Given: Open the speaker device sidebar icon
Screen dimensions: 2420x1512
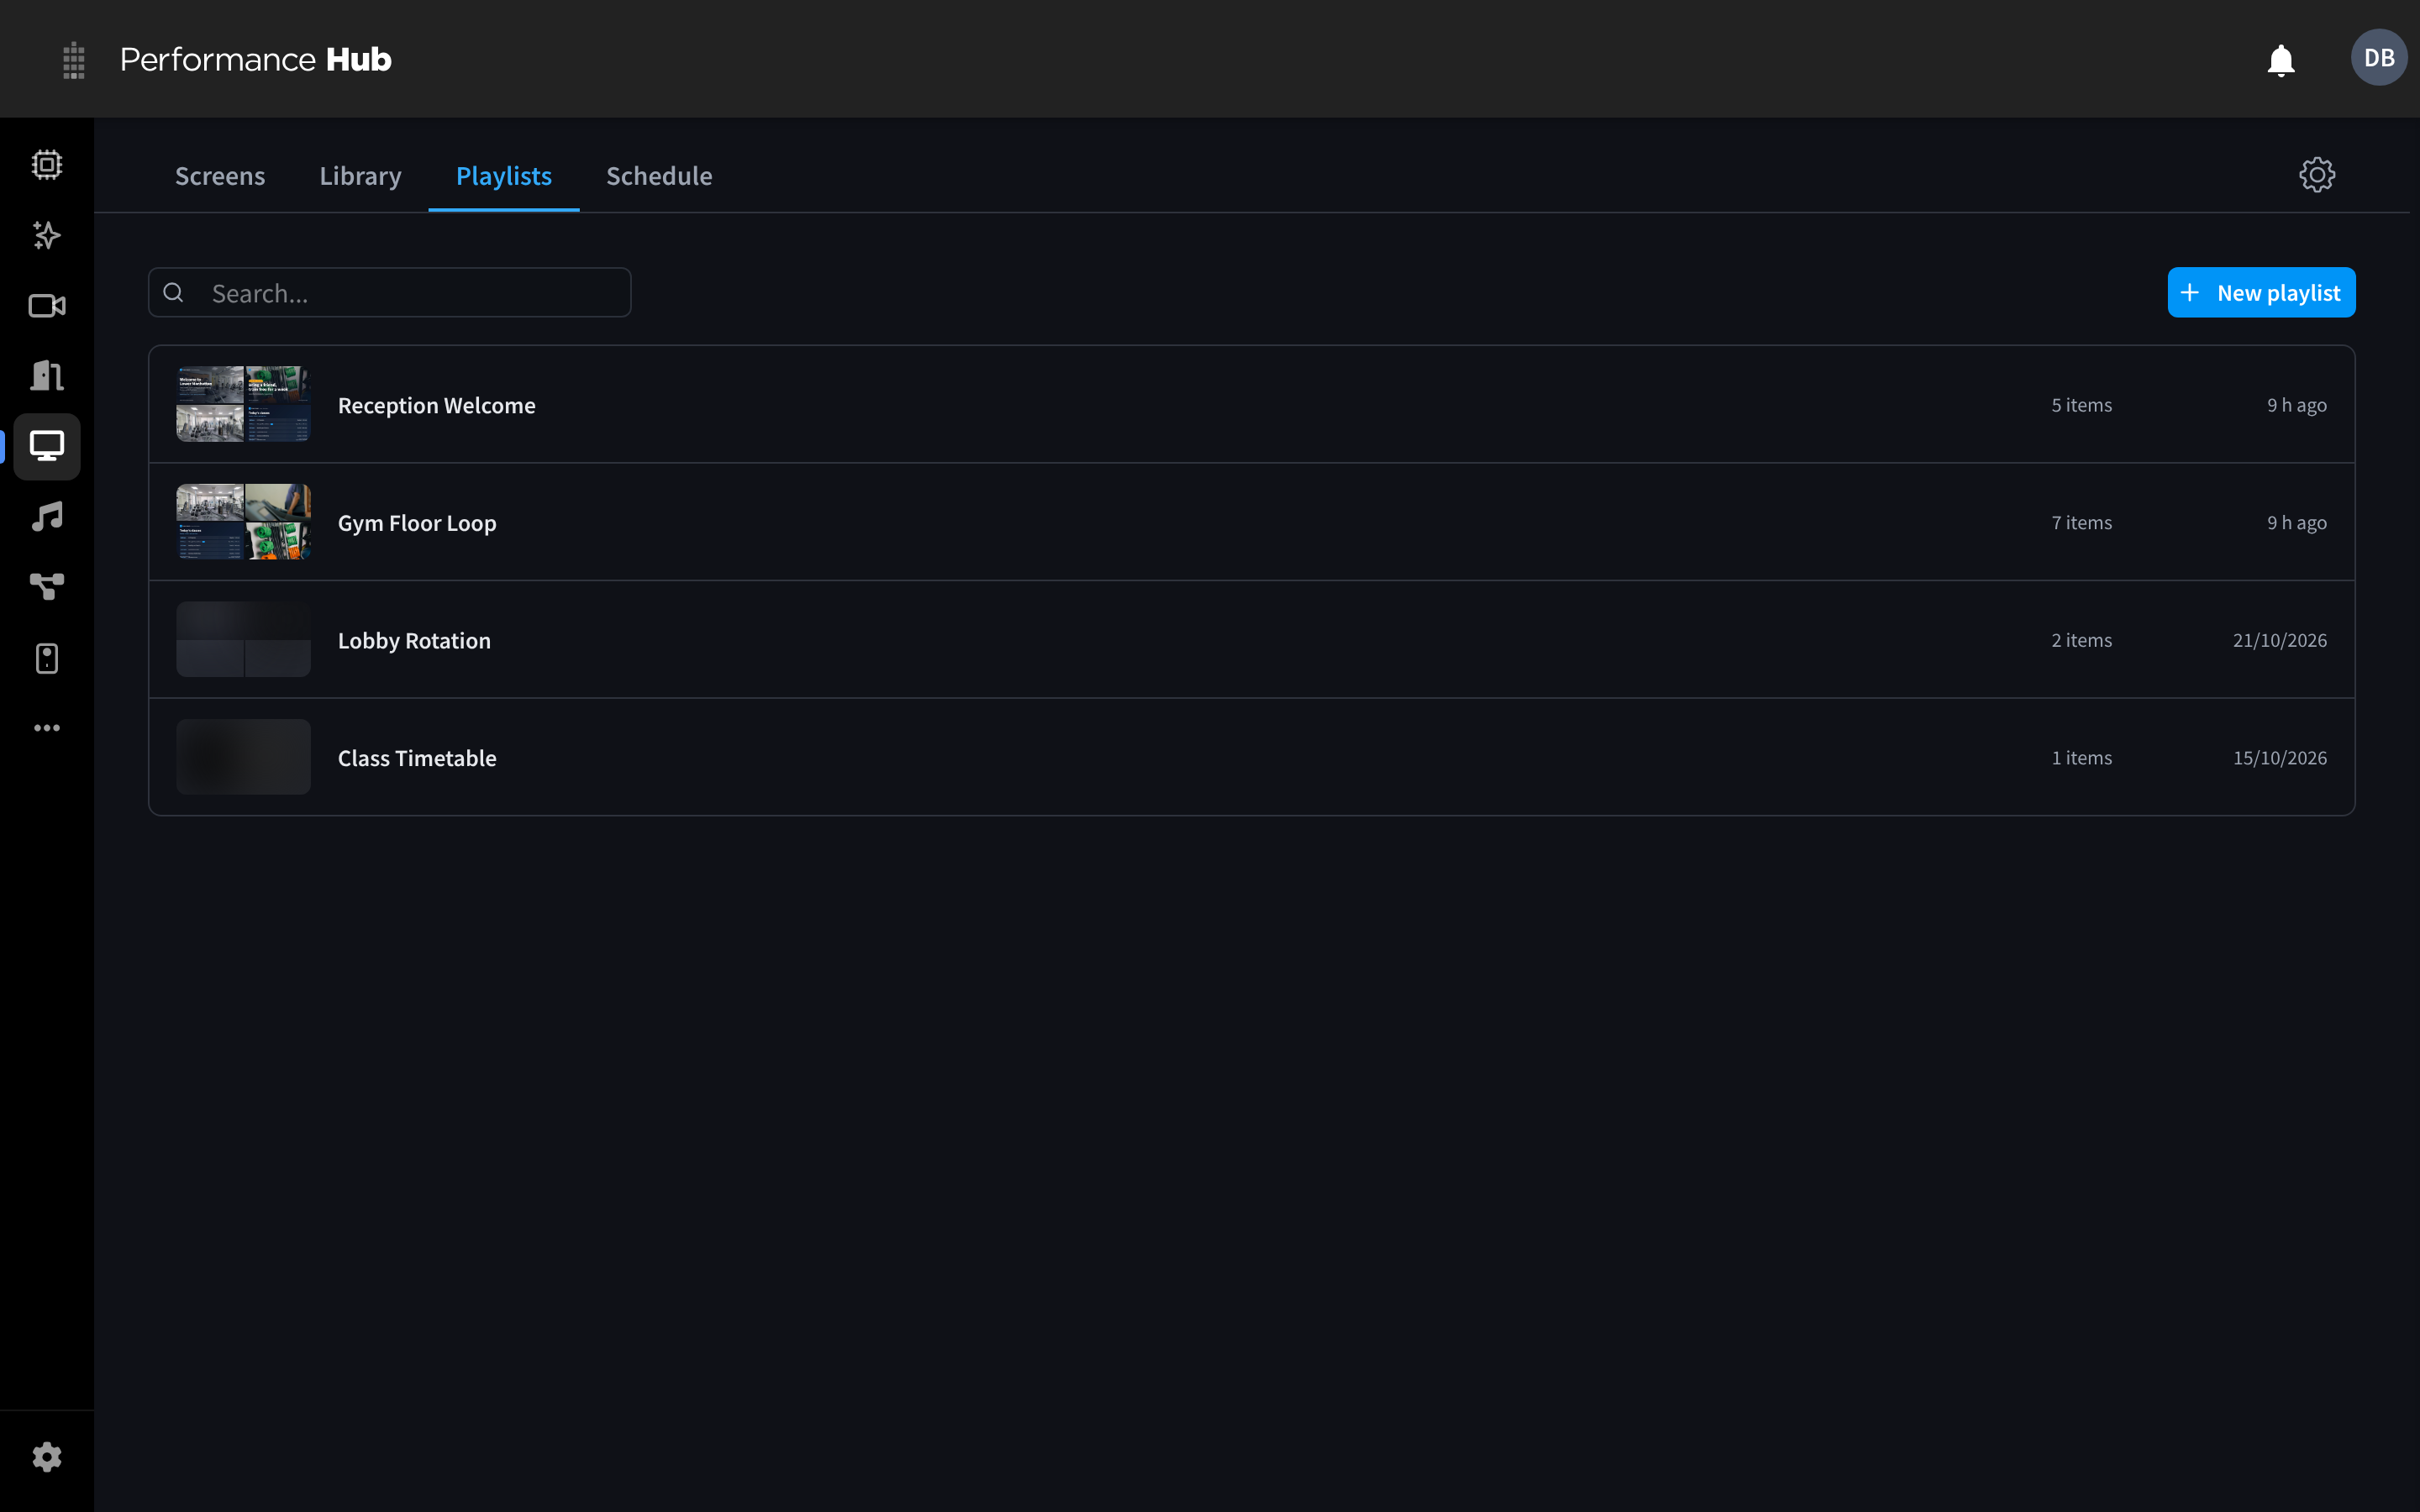Looking at the screenshot, I should [x=47, y=658].
